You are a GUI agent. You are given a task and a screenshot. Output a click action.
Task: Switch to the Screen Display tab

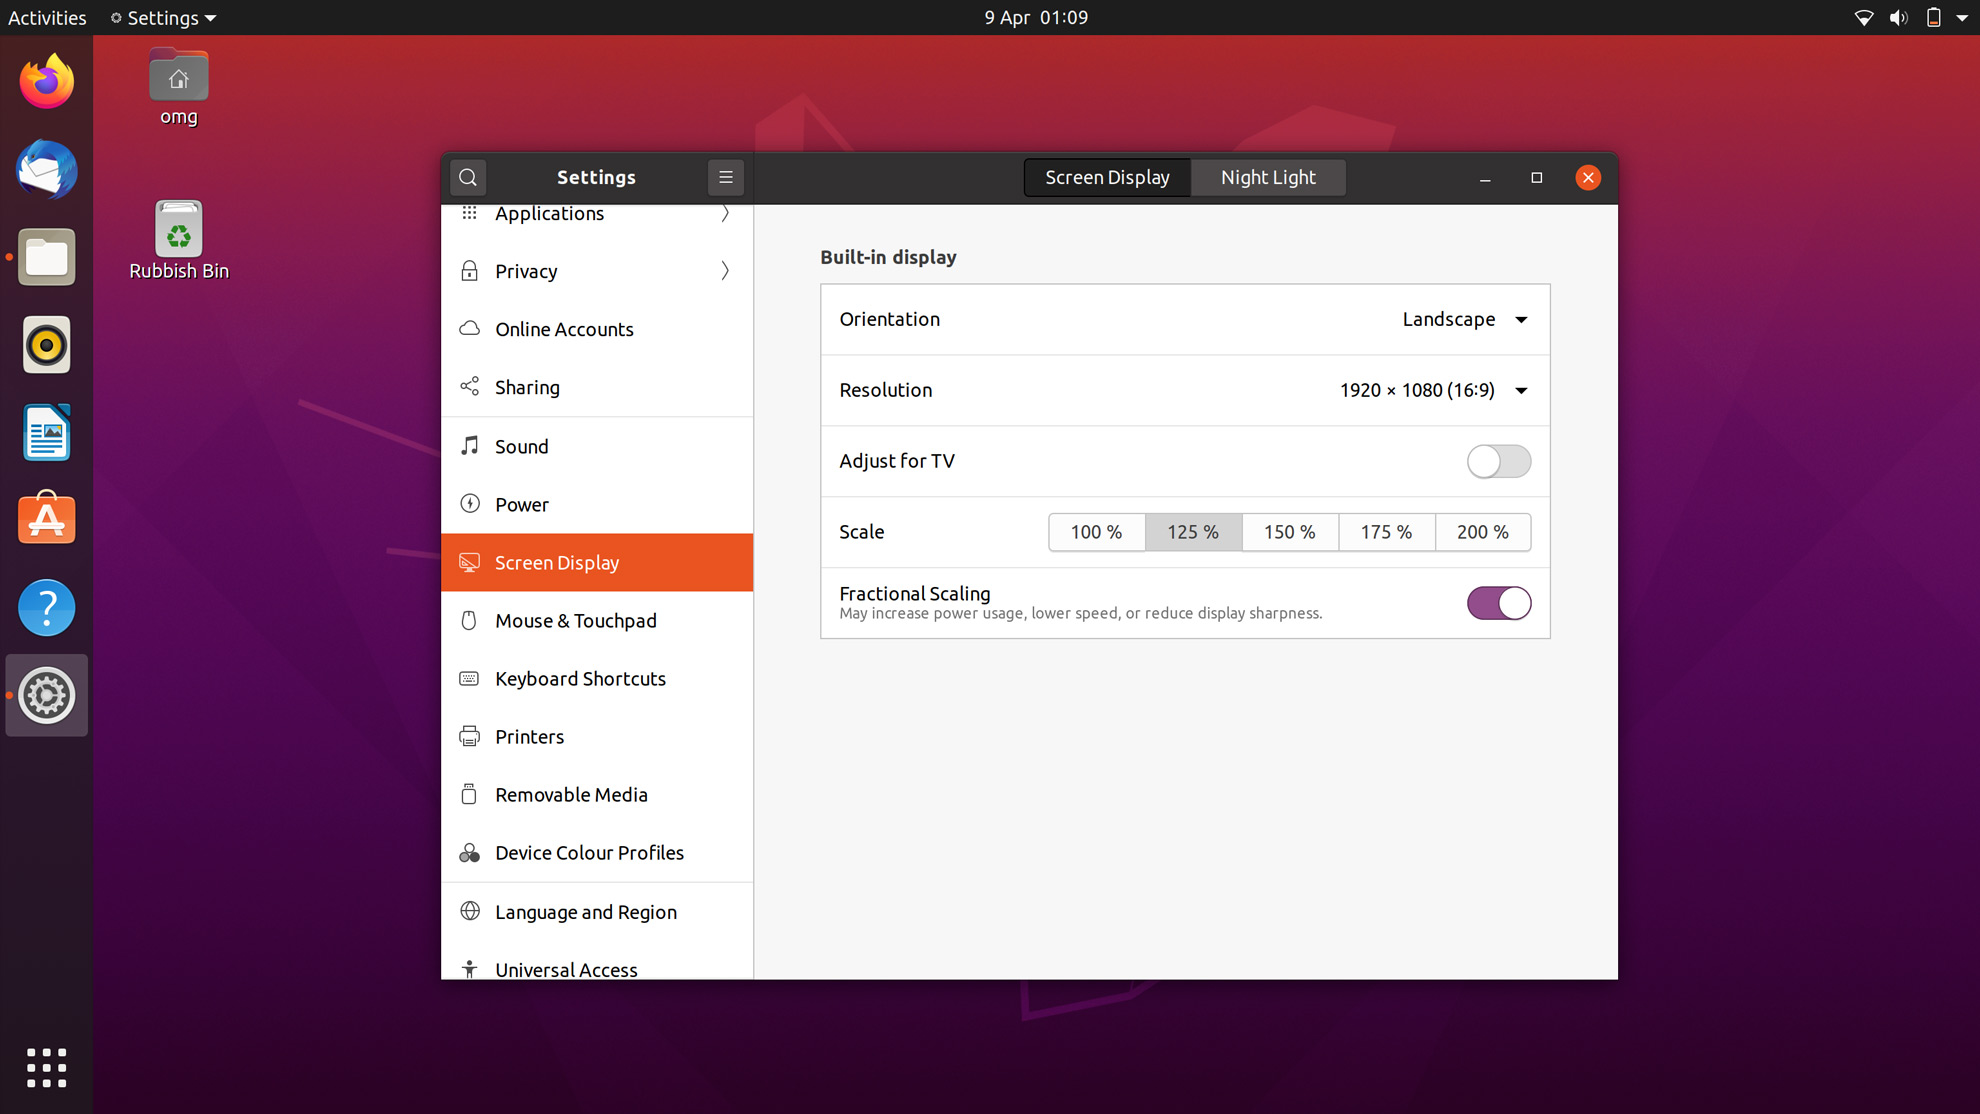click(1107, 177)
